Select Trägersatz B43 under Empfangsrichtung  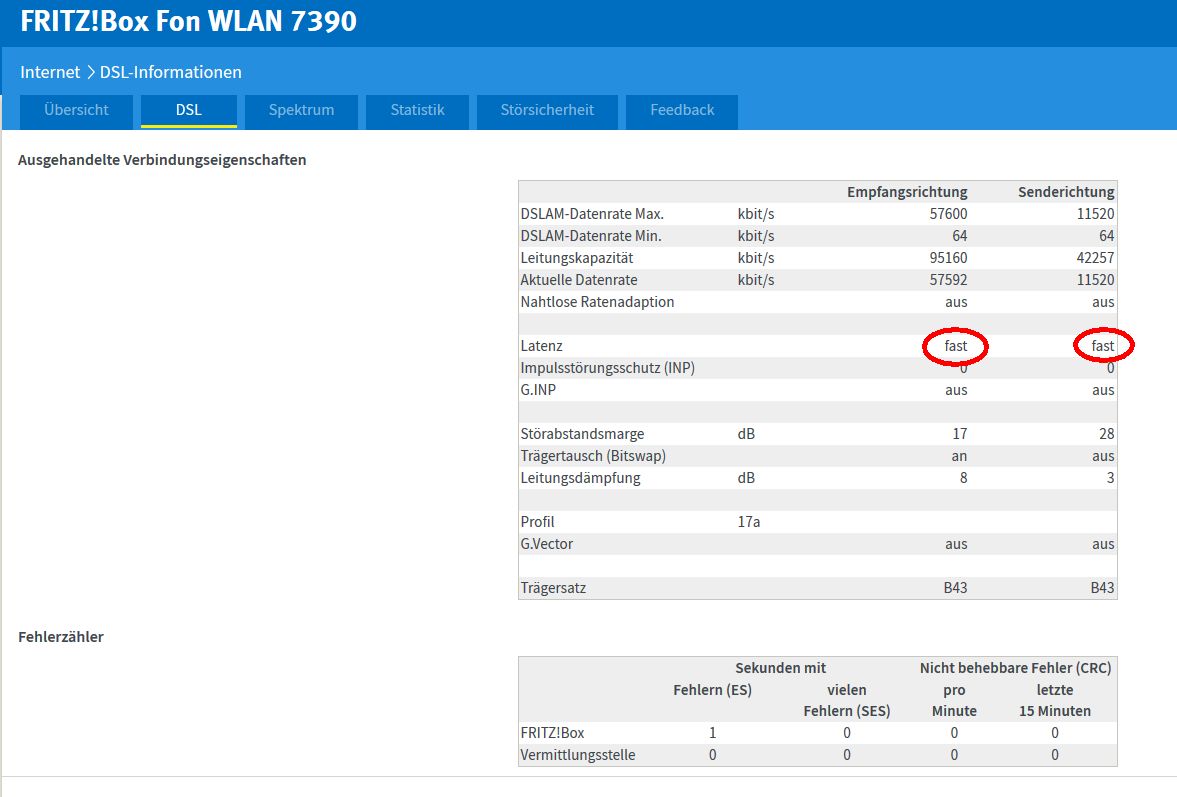(x=956, y=588)
